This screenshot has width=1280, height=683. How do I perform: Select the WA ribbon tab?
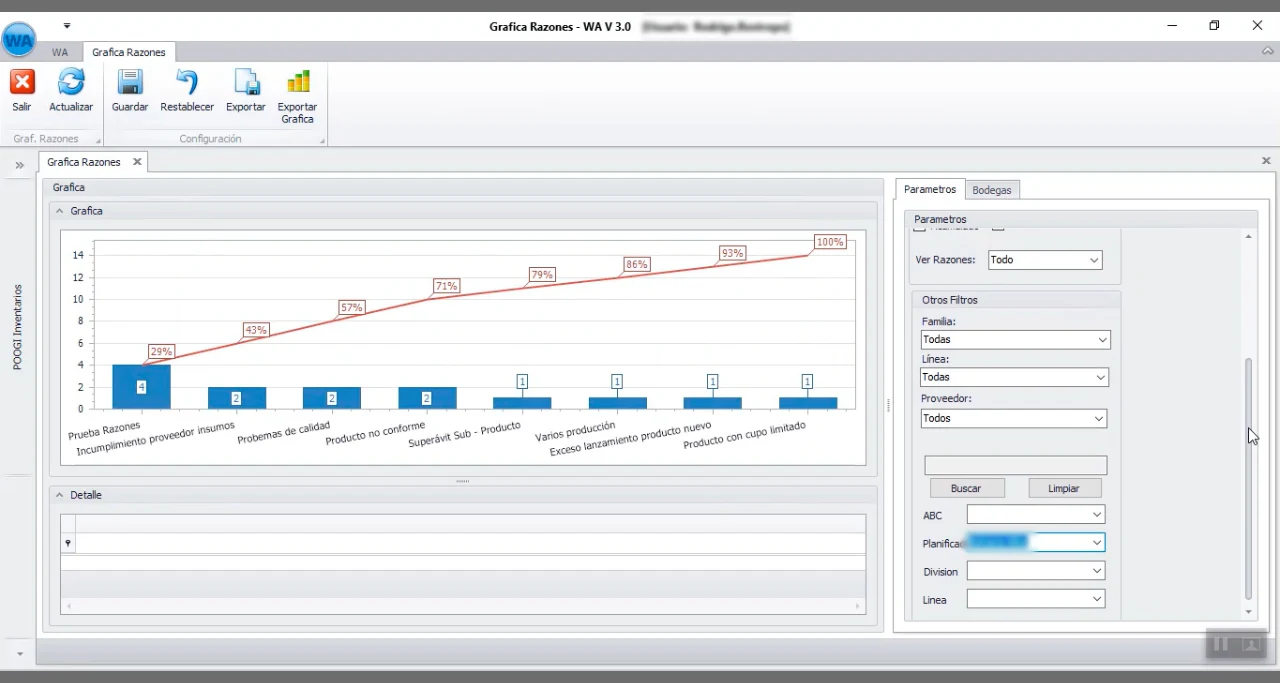tap(60, 52)
